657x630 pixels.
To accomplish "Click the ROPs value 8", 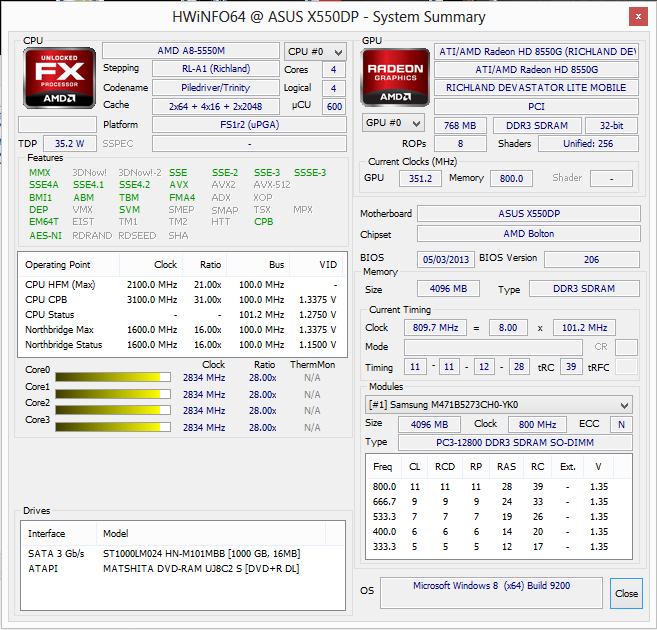I will (460, 144).
